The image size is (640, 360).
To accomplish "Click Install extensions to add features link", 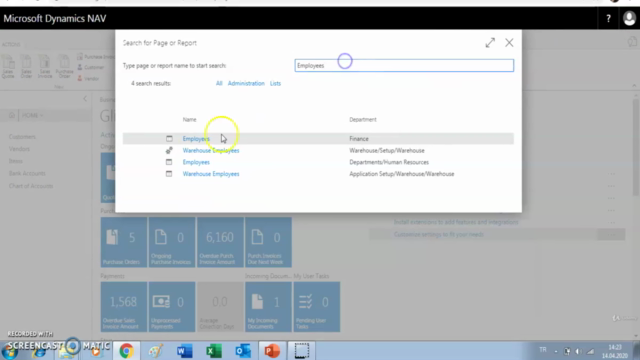I will (456, 222).
